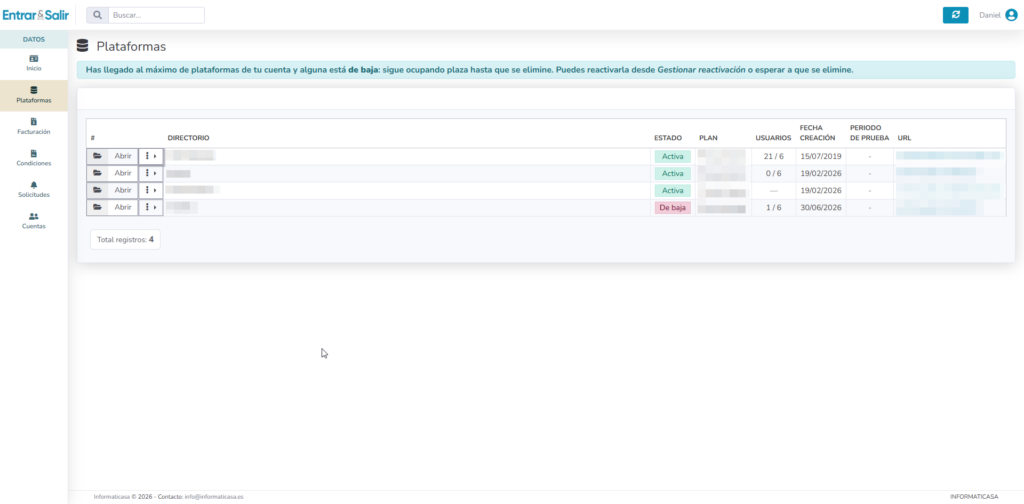Click INFORMATICASA footer text
The height and width of the screenshot is (504, 1024).
point(974,497)
